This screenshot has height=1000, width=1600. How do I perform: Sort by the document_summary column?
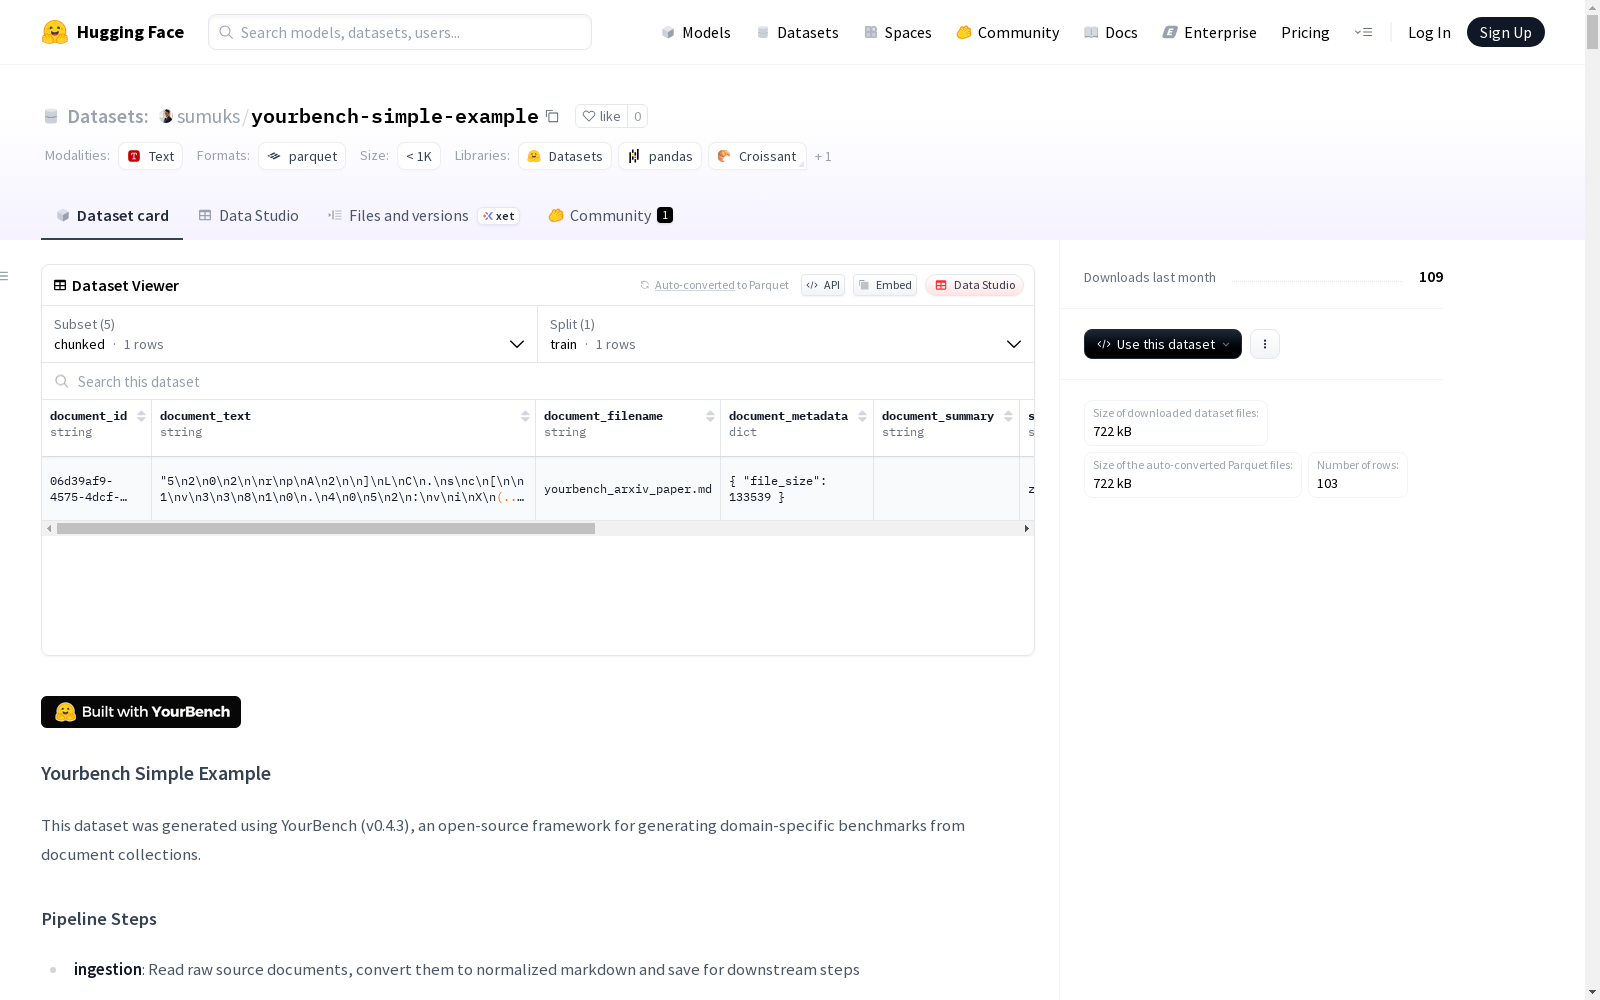1008,416
